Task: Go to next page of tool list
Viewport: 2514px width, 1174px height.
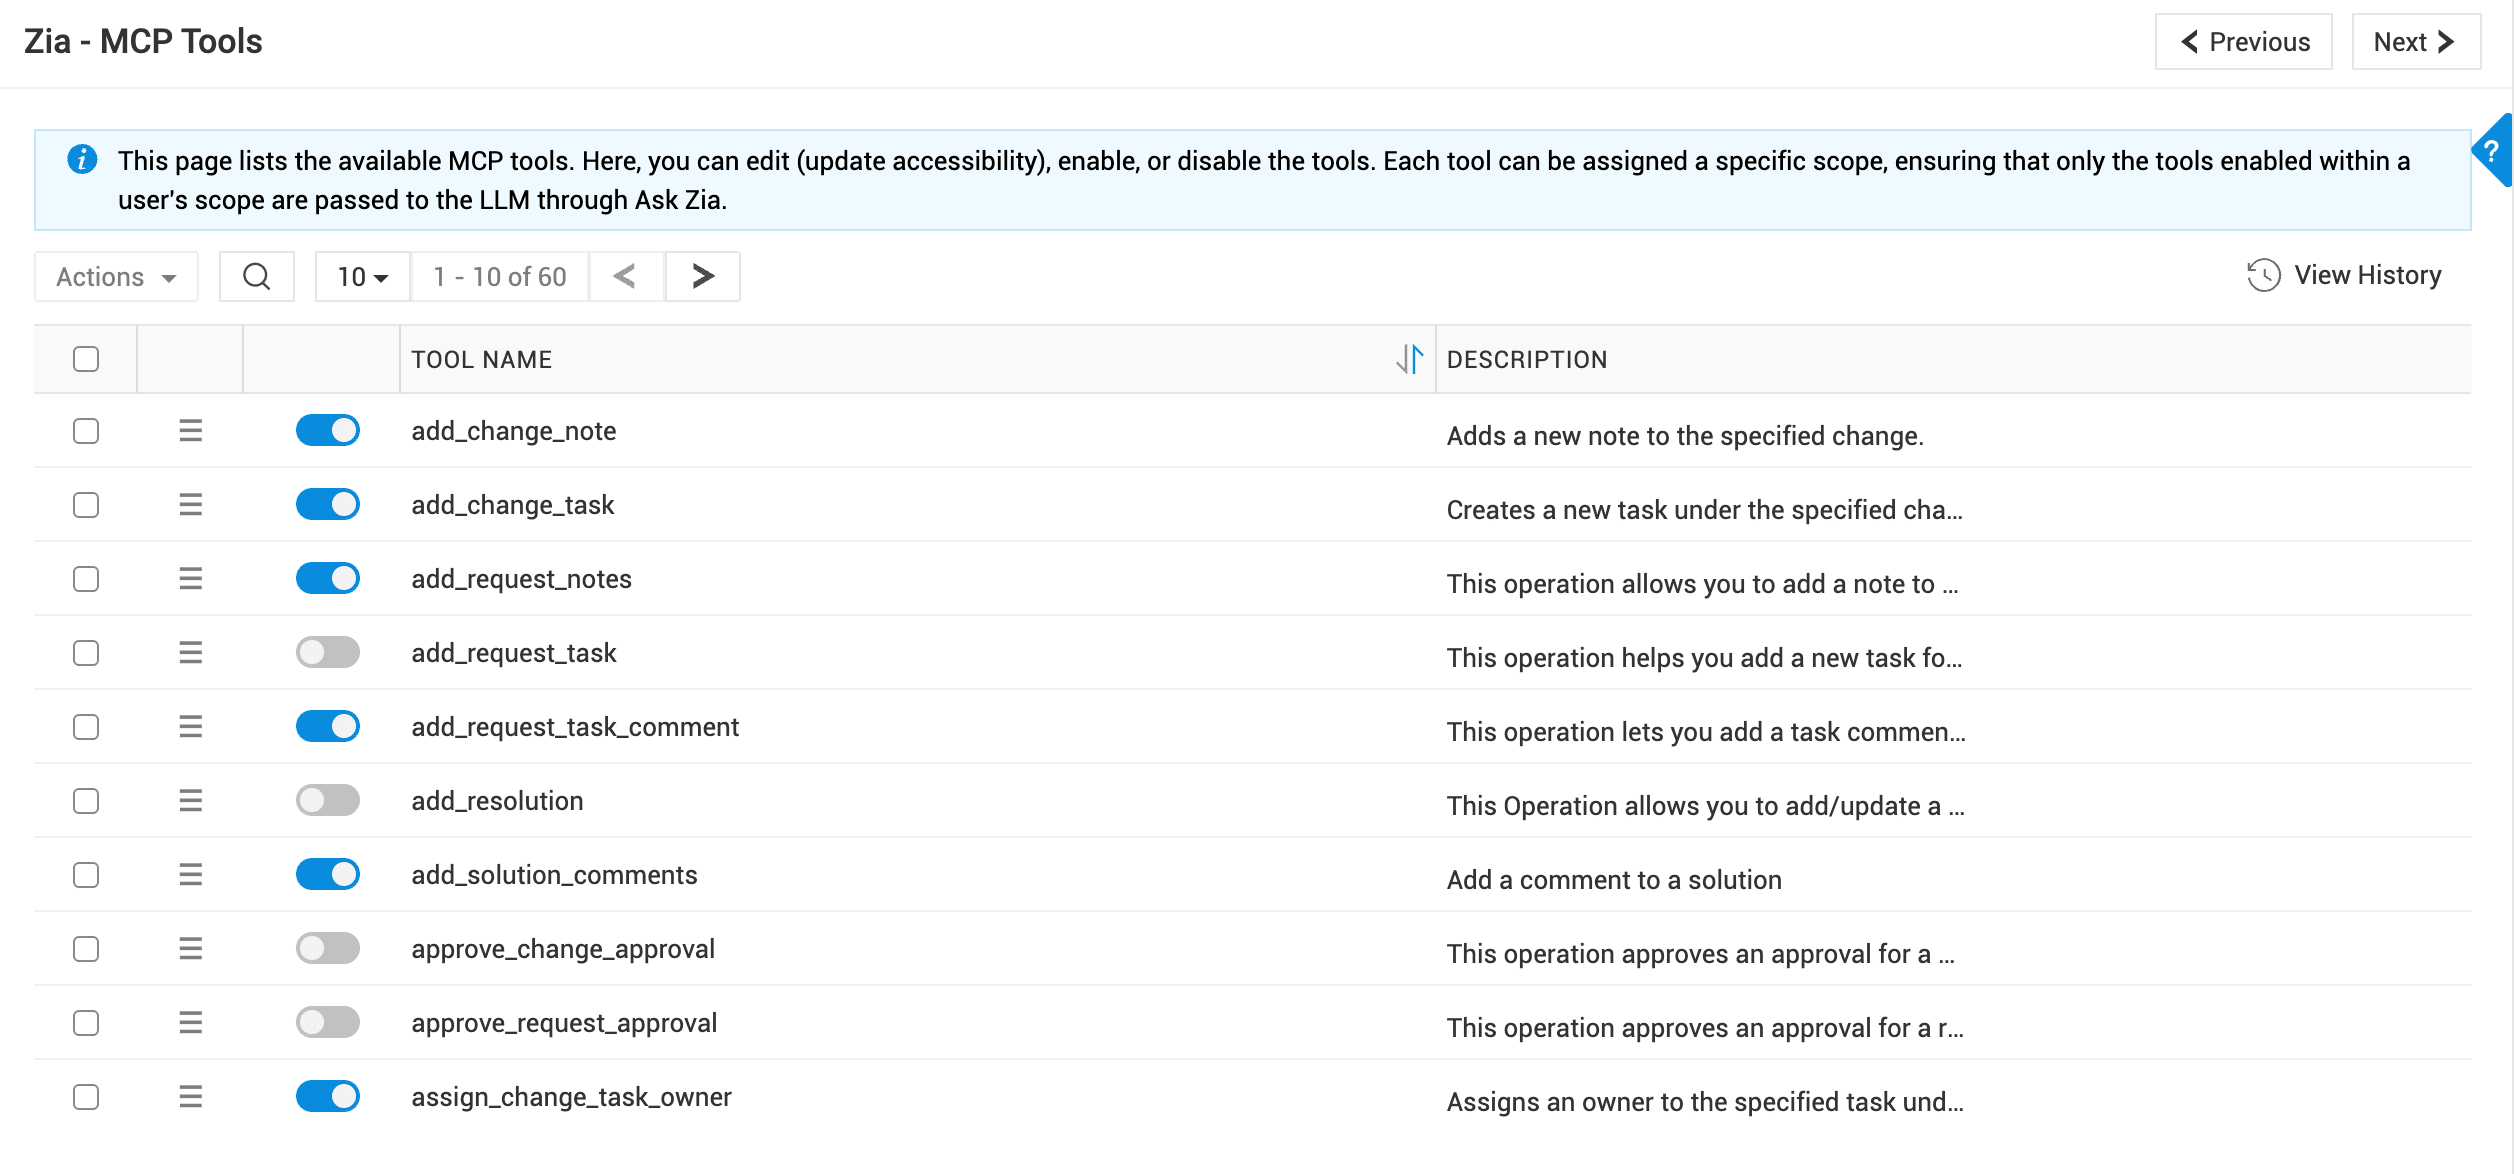Action: [x=702, y=276]
